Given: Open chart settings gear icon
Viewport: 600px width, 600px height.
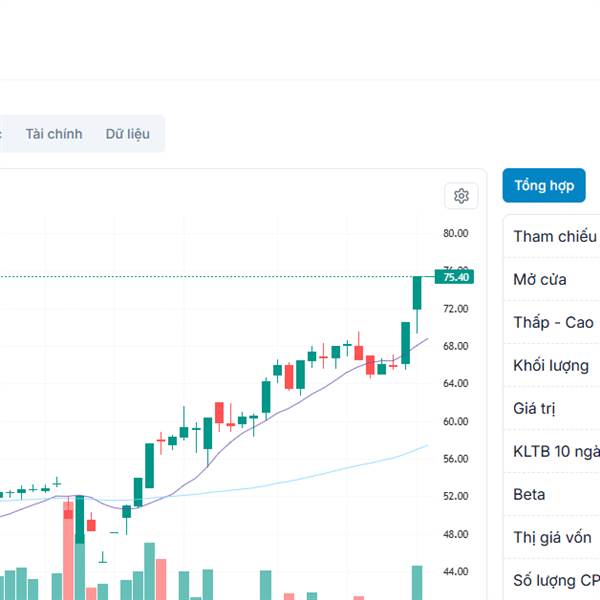Looking at the screenshot, I should [461, 196].
